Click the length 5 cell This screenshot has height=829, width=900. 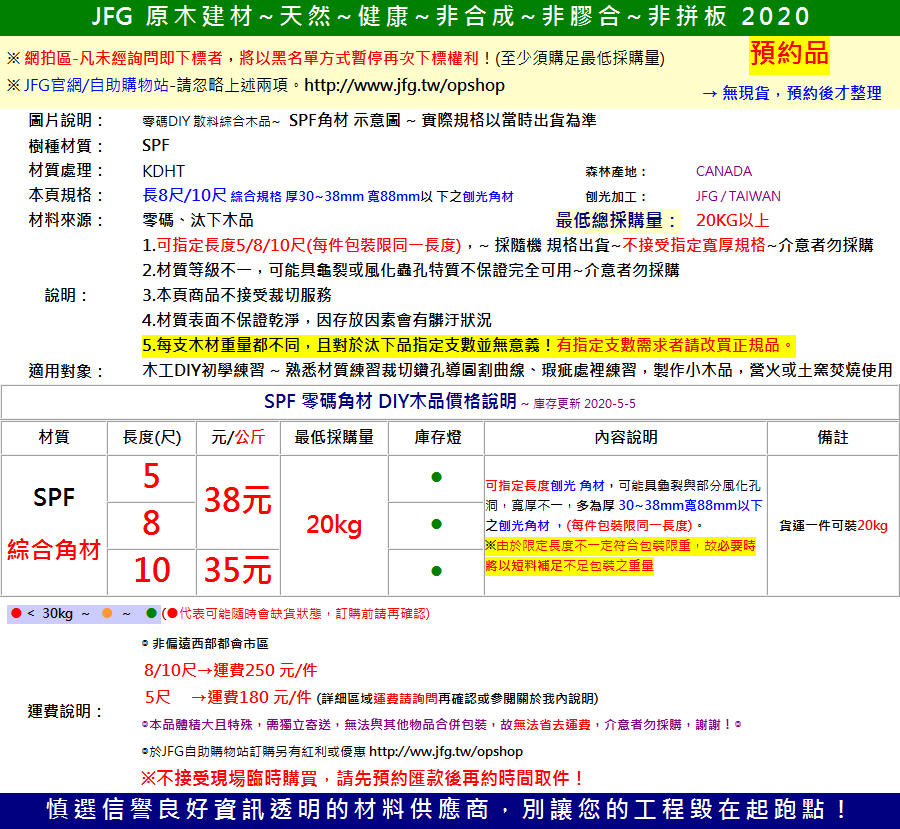[152, 477]
